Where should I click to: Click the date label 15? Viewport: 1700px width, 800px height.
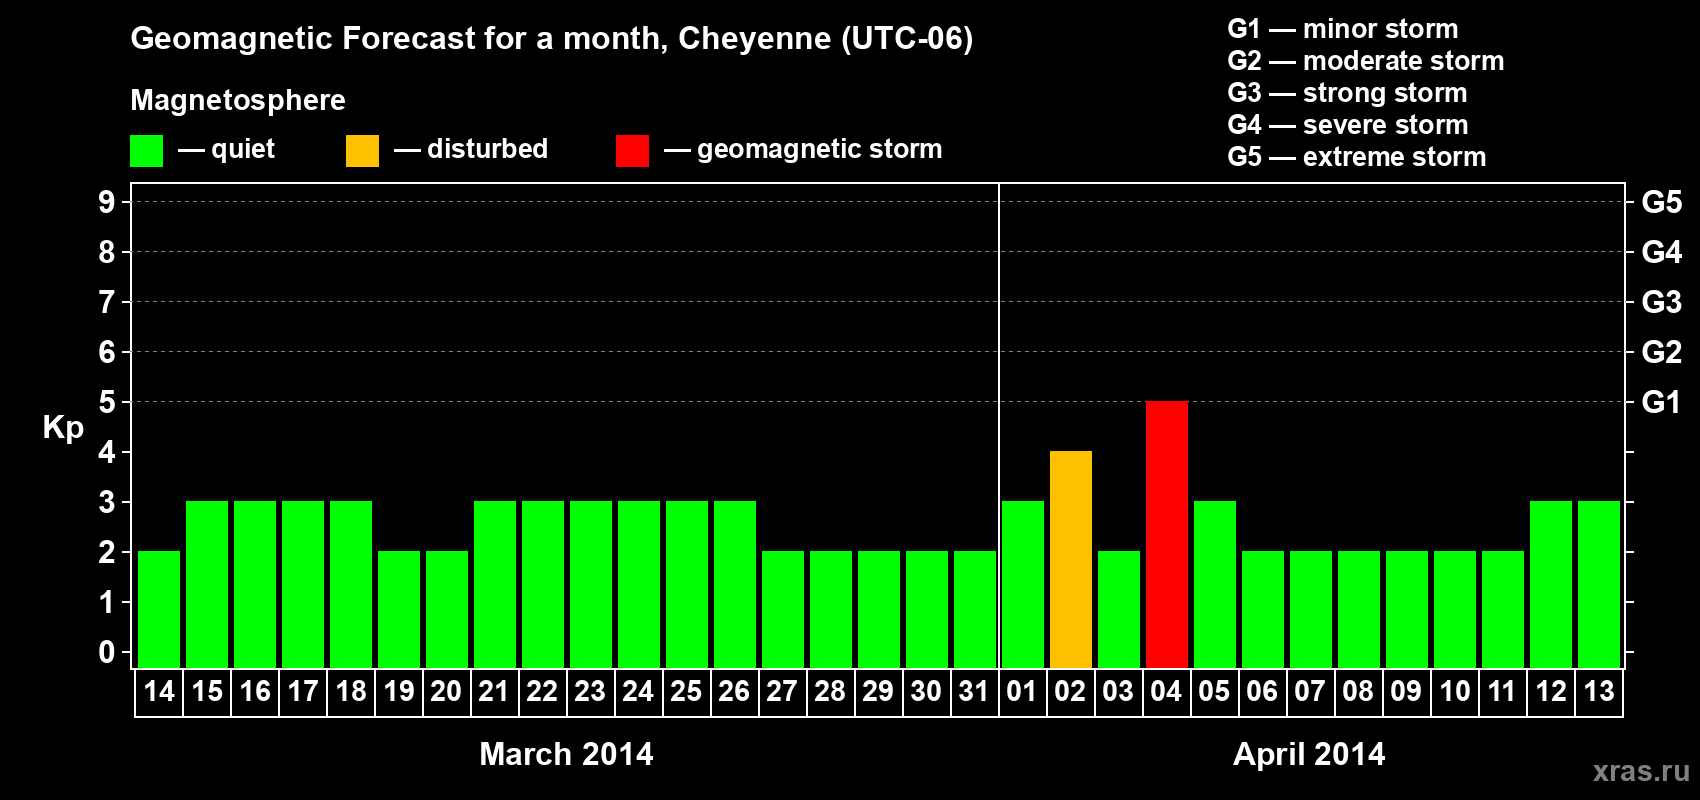pyautogui.click(x=207, y=691)
